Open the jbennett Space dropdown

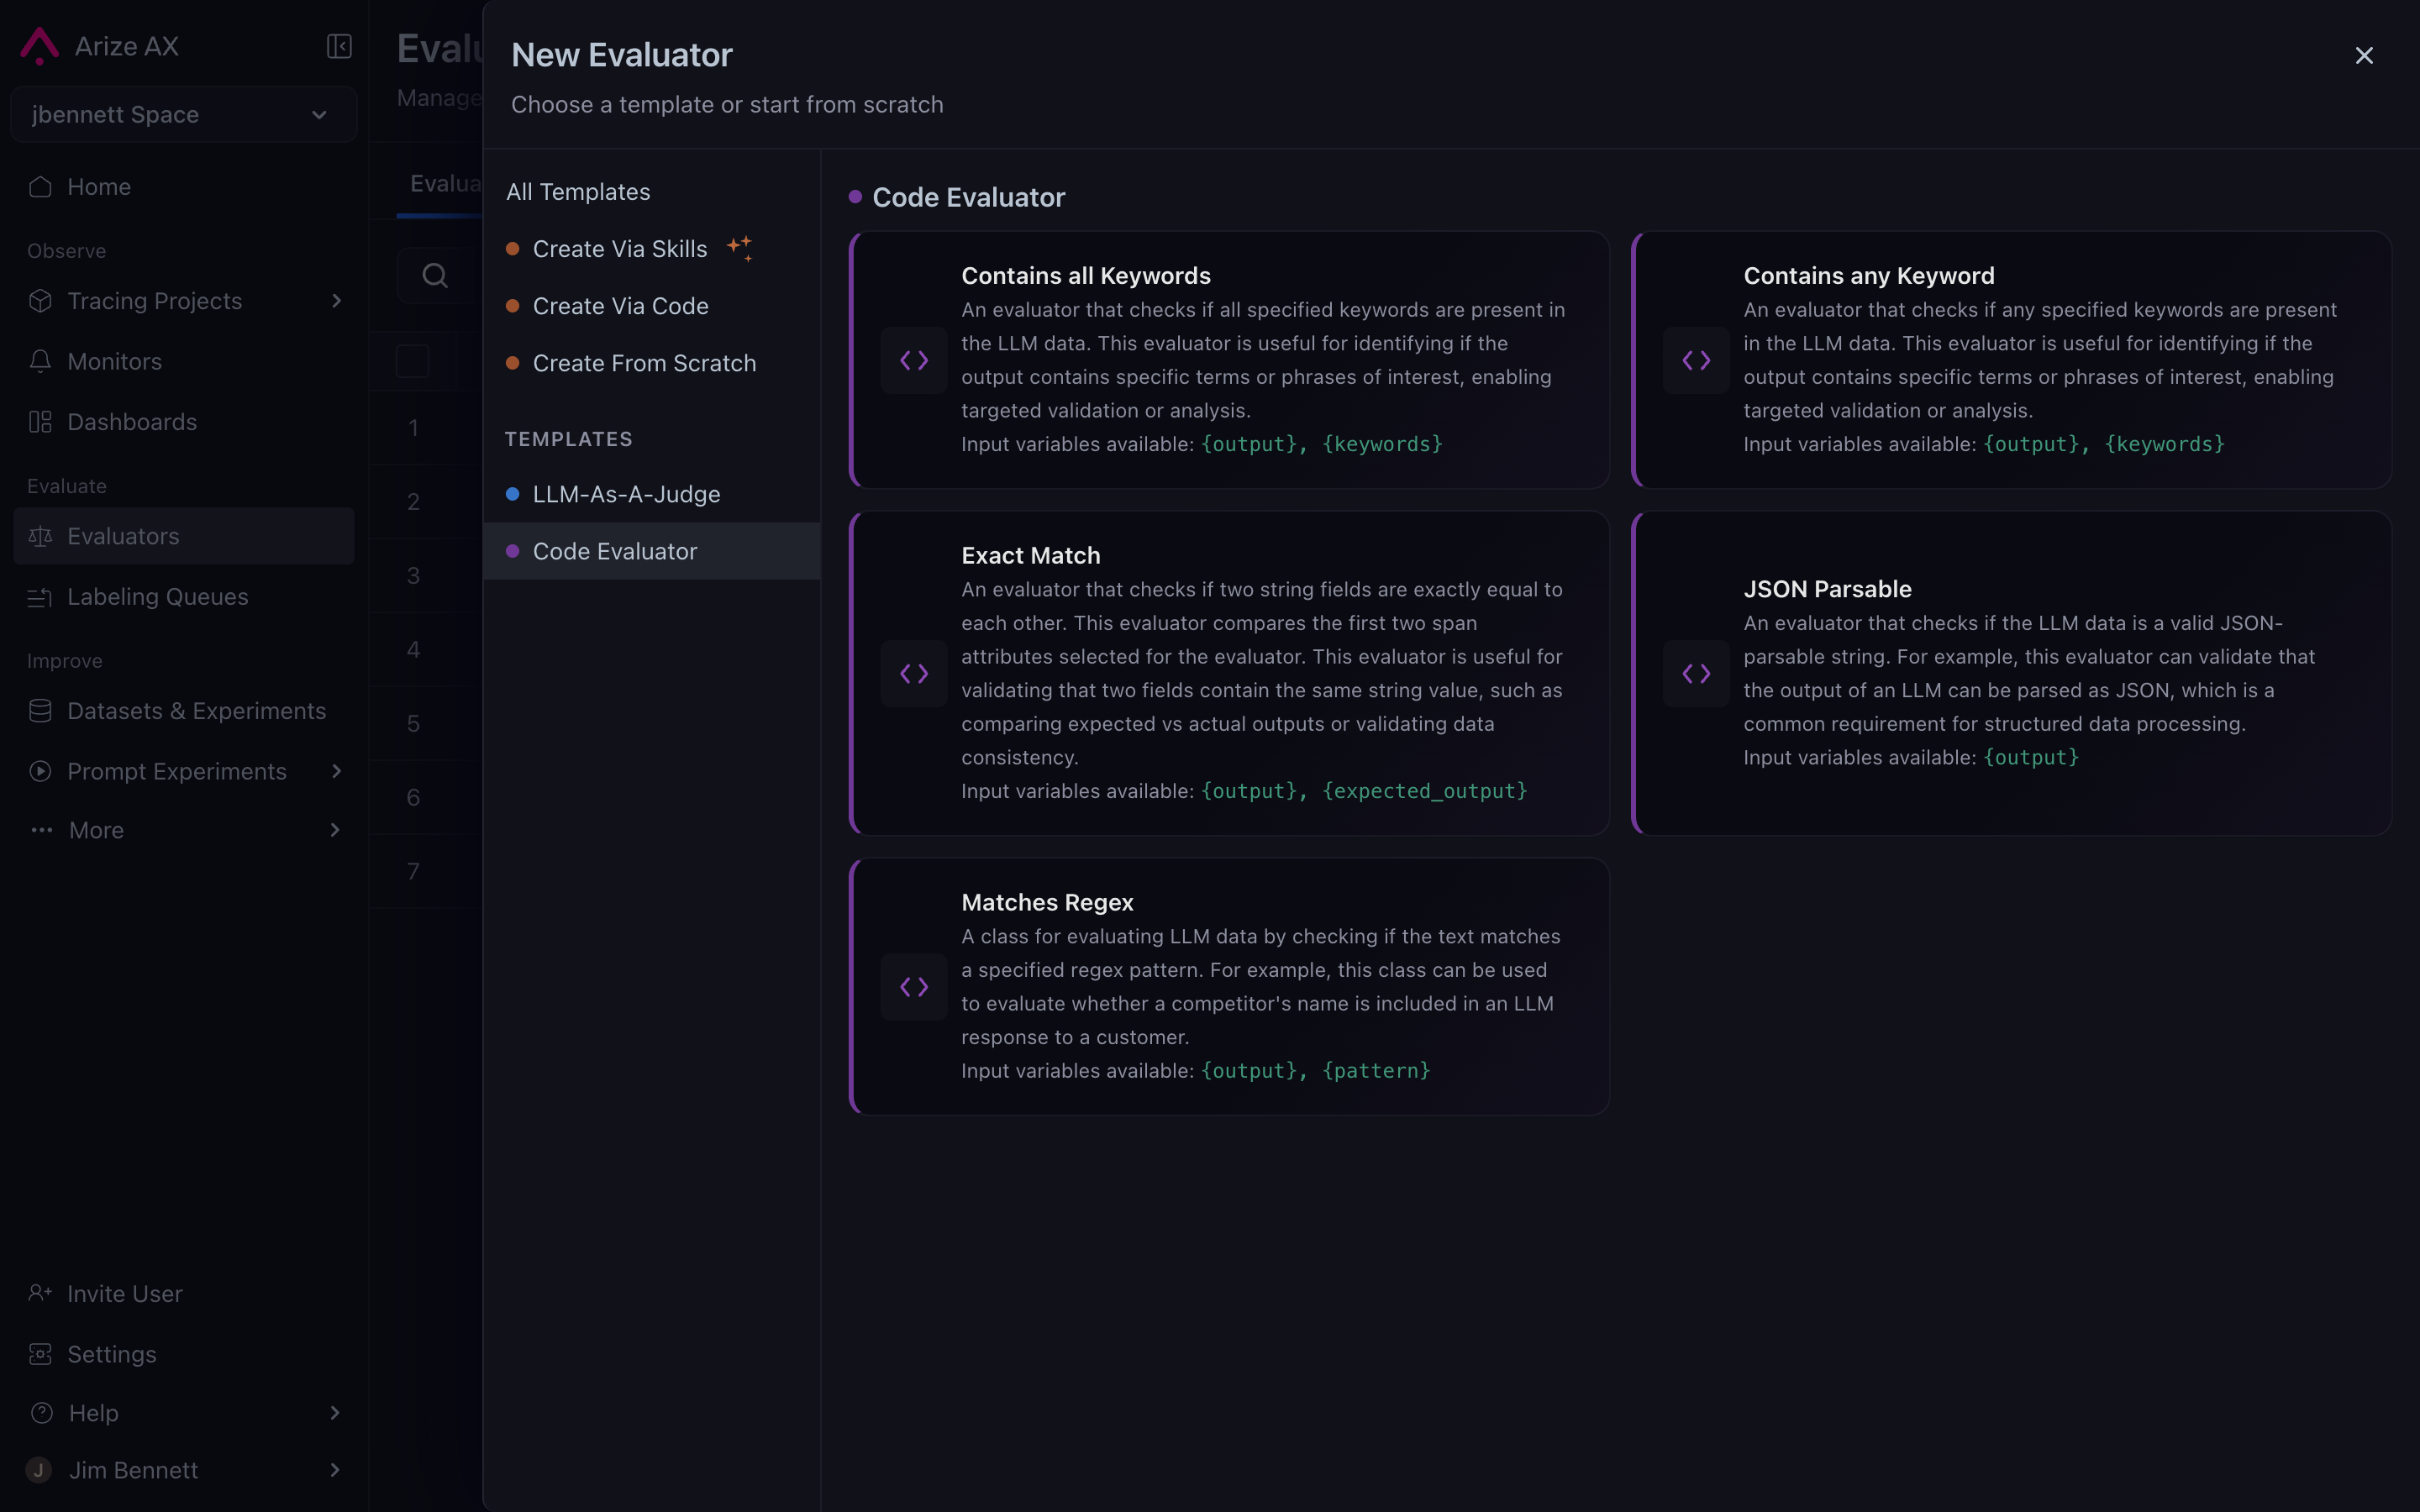(183, 114)
